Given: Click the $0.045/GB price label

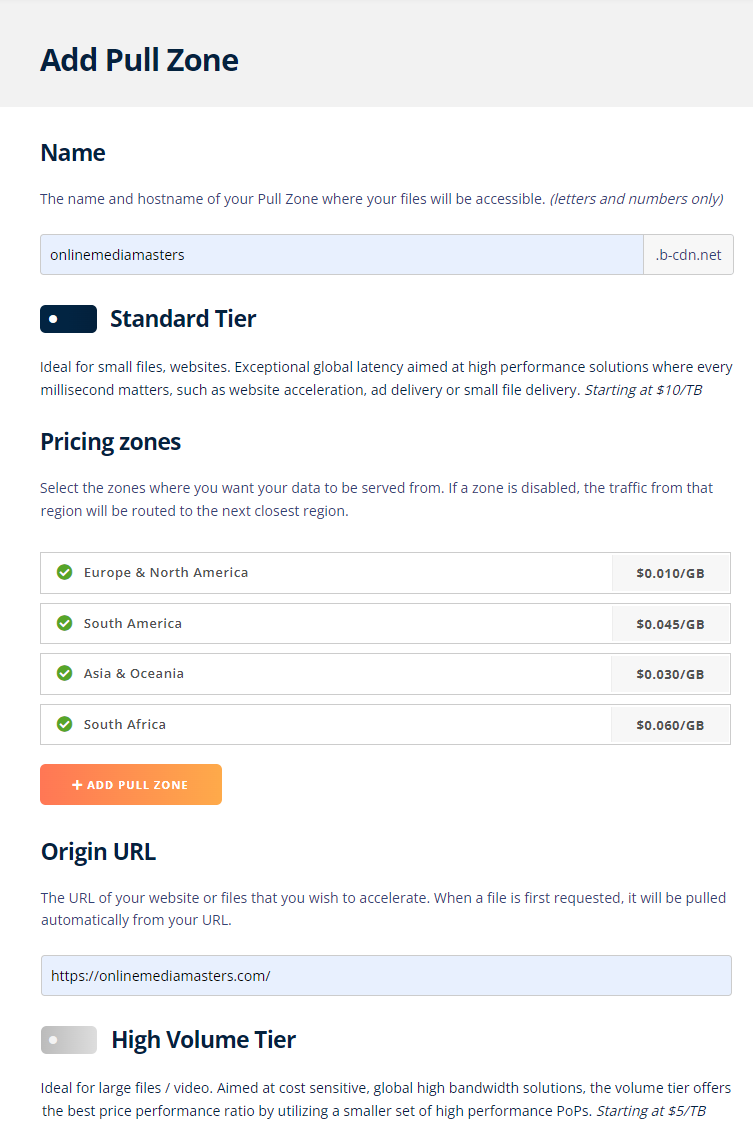Looking at the screenshot, I should (670, 624).
